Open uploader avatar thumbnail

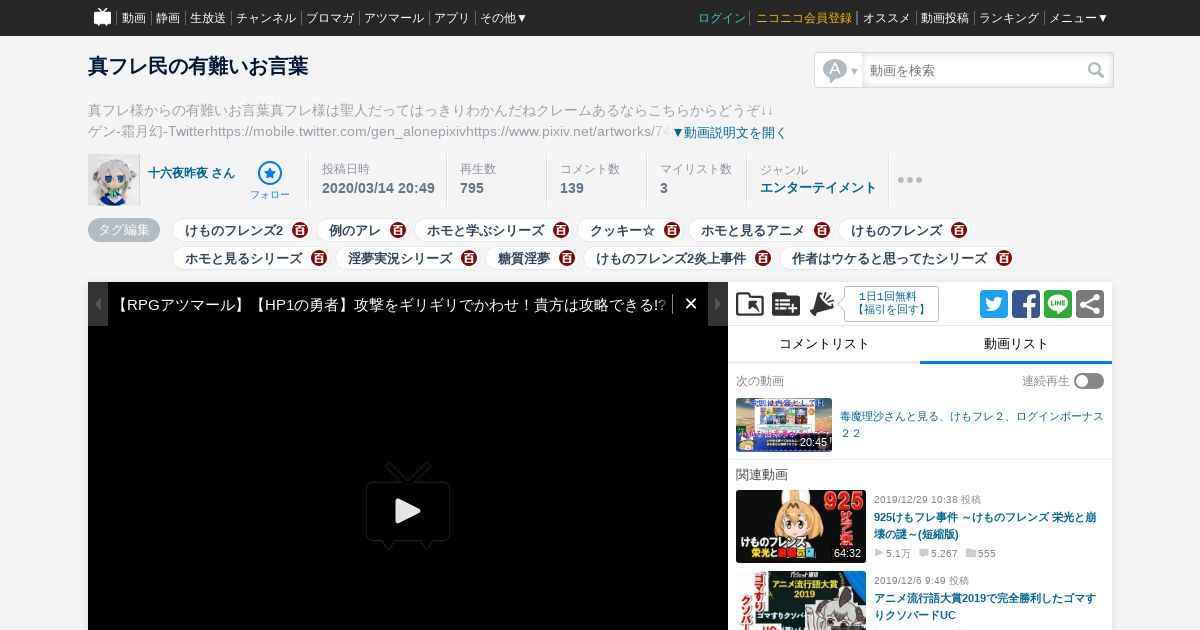114,180
